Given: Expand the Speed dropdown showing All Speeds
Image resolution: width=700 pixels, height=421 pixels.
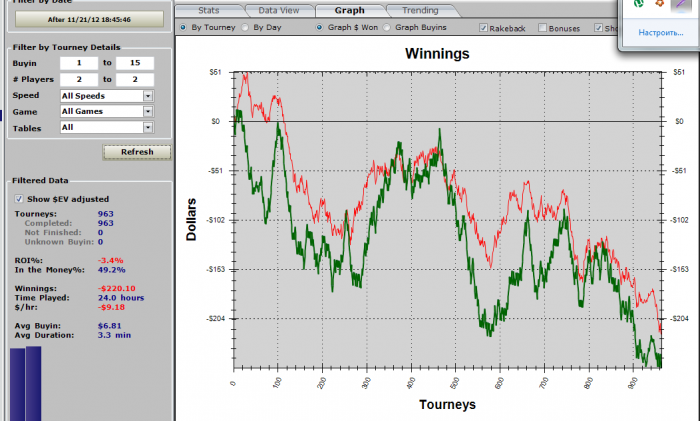Looking at the screenshot, I should tap(148, 96).
